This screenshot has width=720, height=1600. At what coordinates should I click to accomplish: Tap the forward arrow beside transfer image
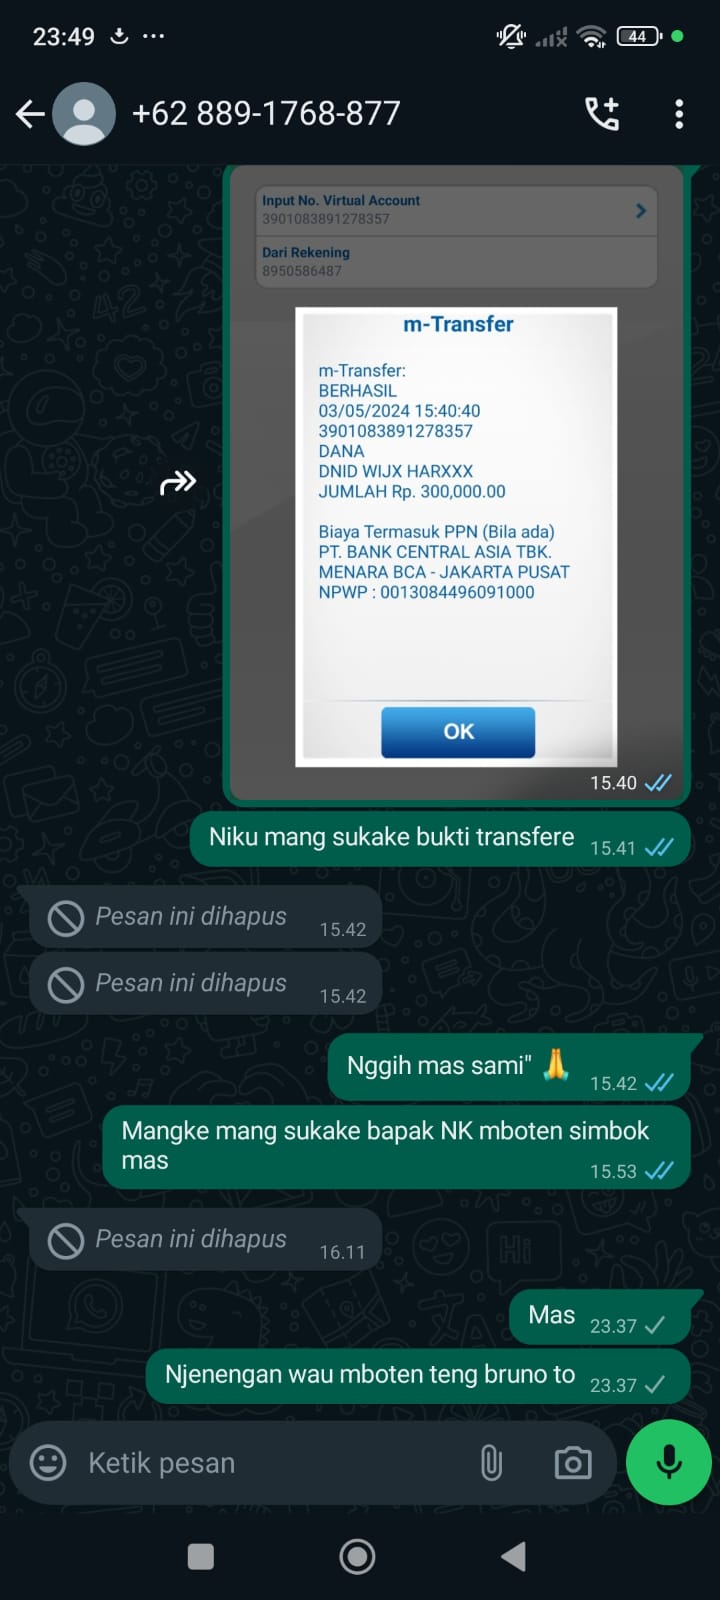(x=178, y=483)
